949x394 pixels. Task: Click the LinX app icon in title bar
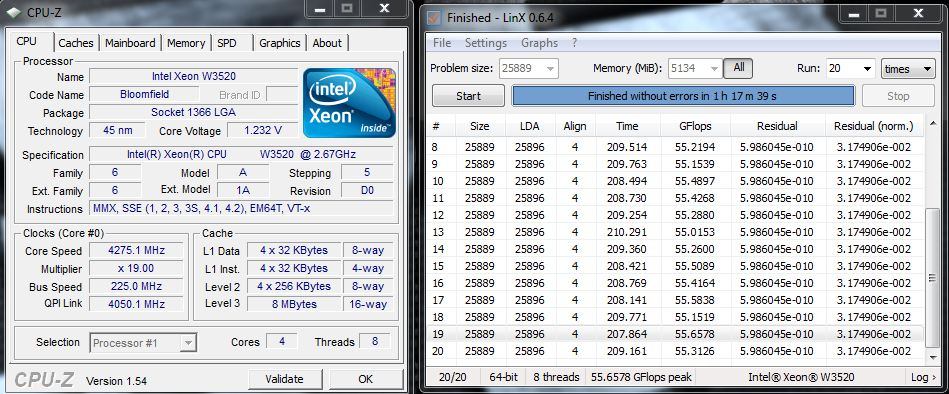point(433,18)
